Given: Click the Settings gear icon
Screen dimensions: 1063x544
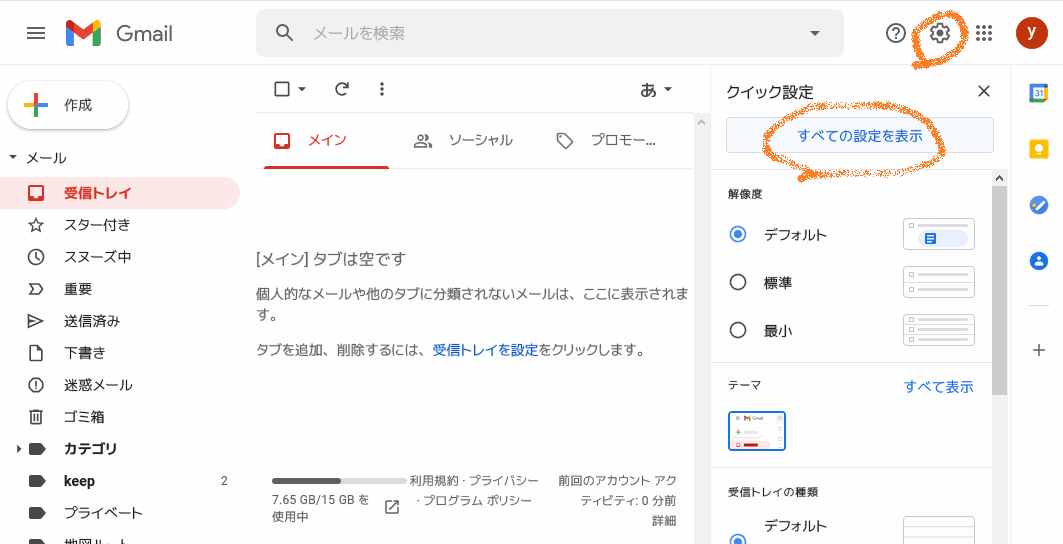Looking at the screenshot, I should [940, 33].
